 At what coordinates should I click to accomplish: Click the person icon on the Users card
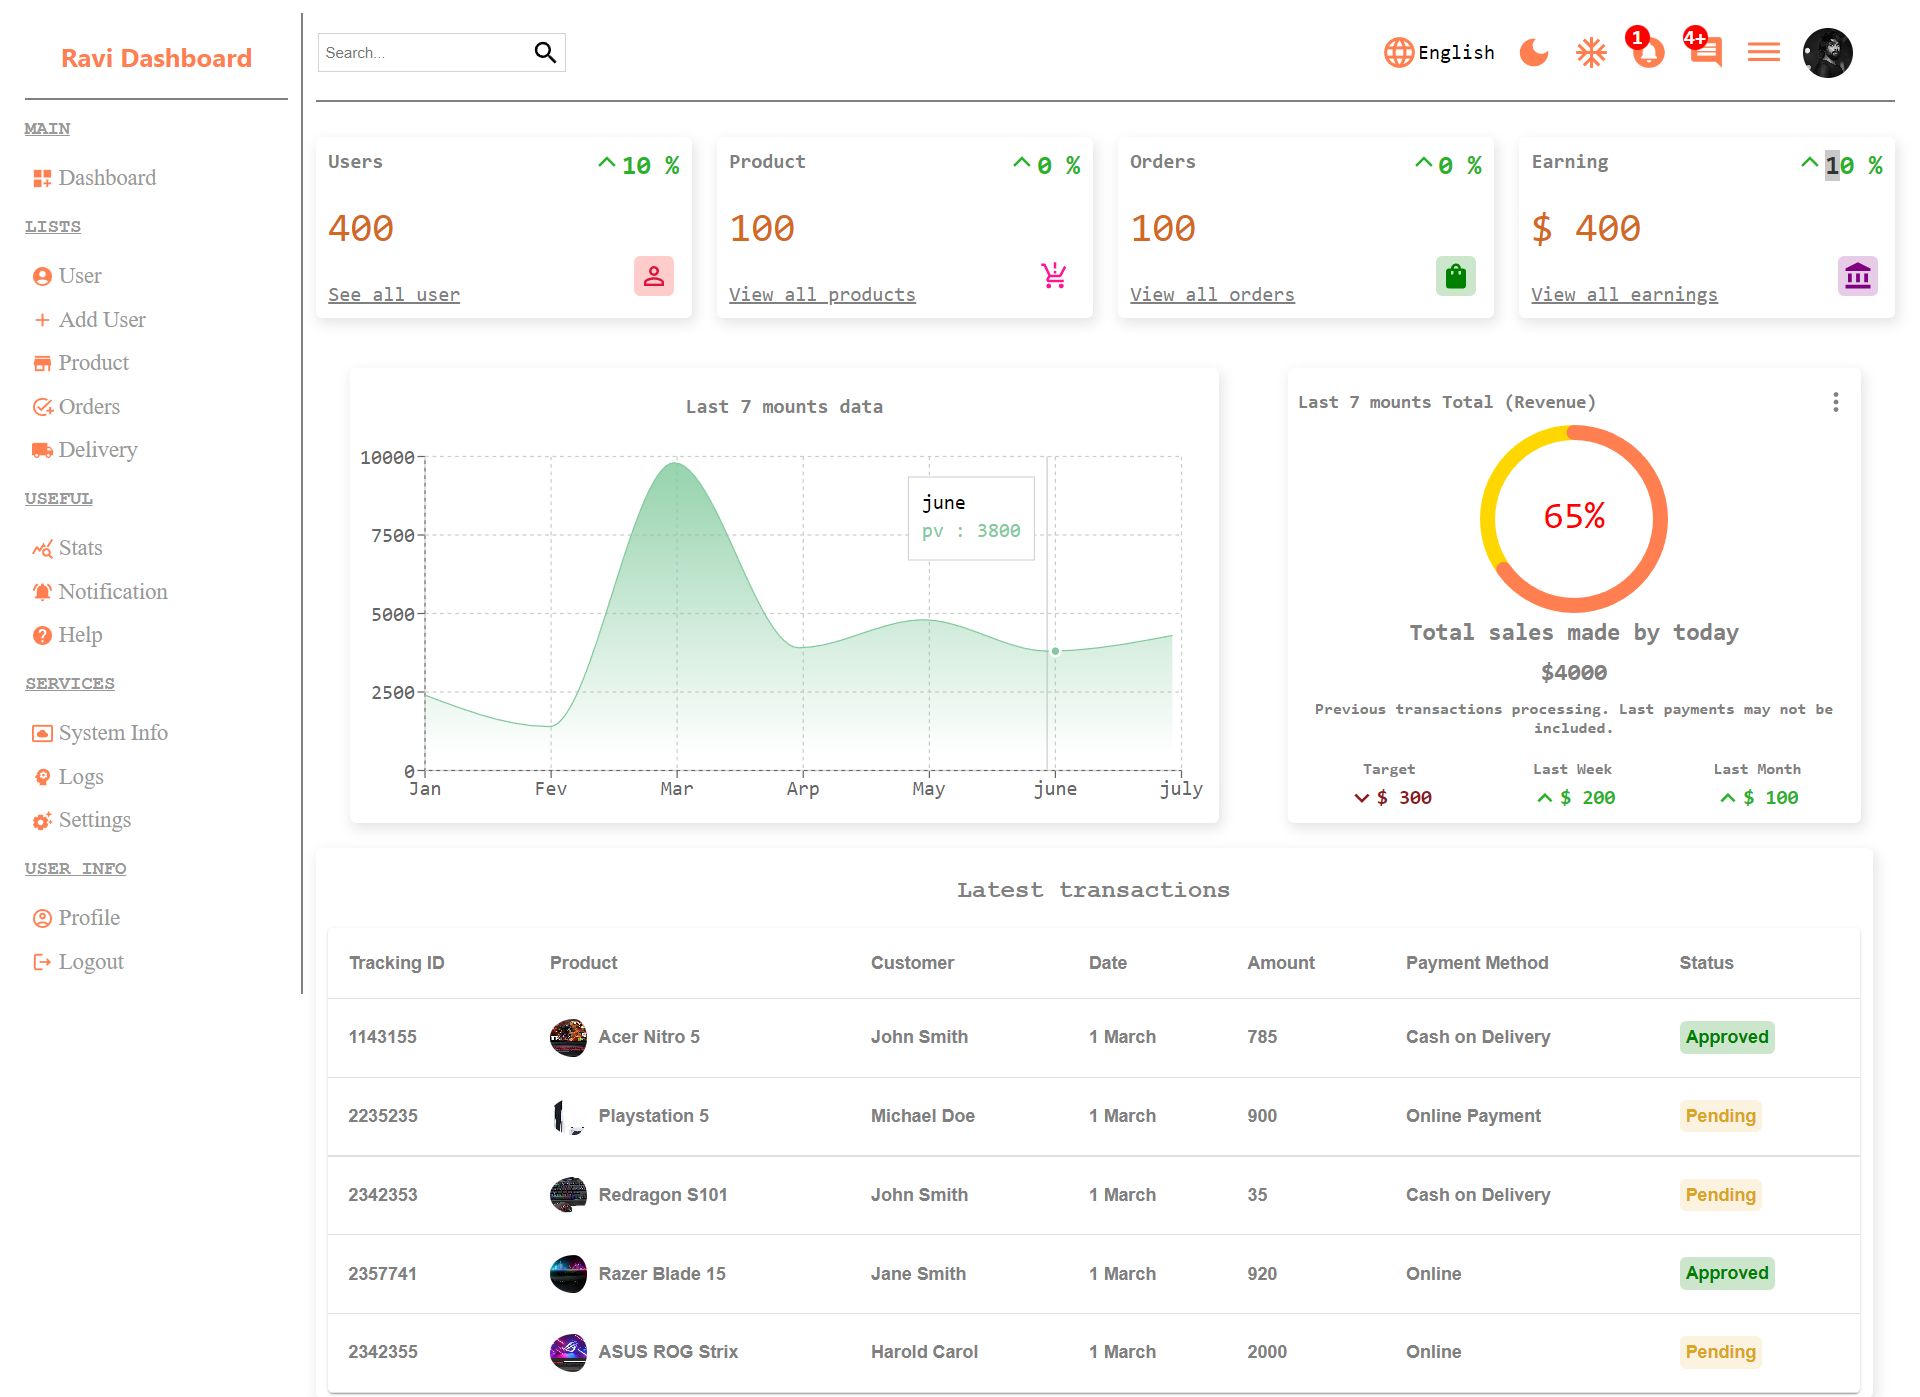(x=654, y=276)
